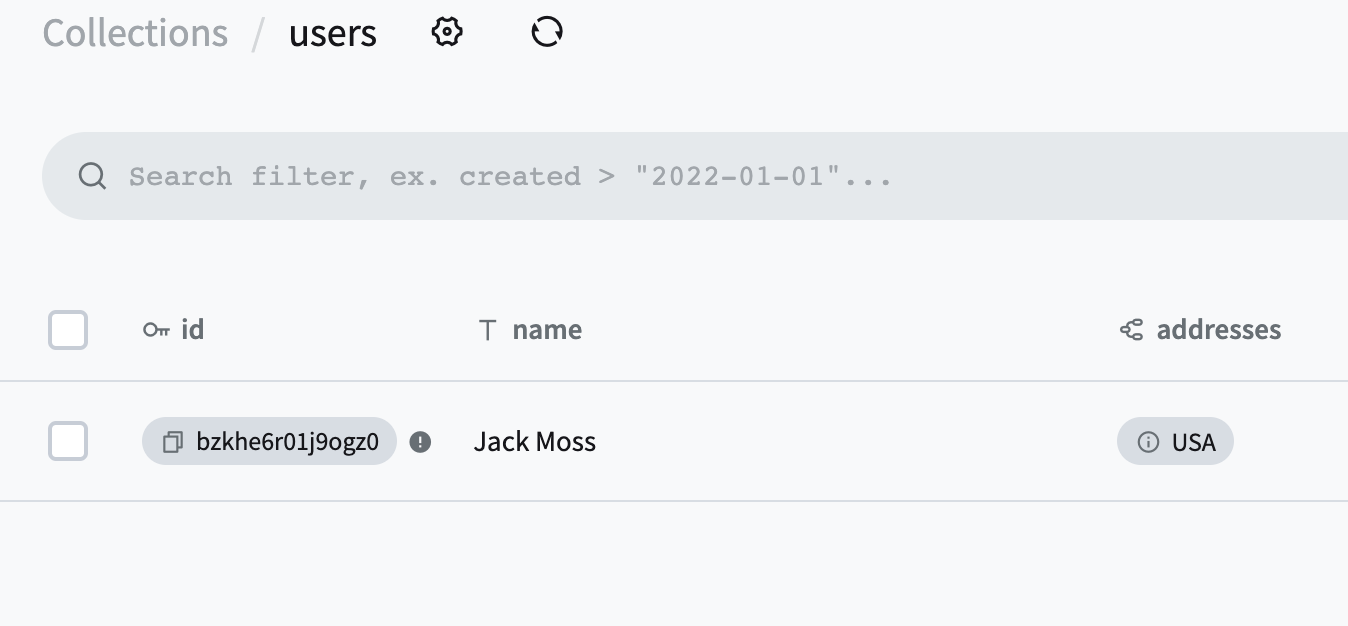Image resolution: width=1348 pixels, height=626 pixels.
Task: Copy the record id via copy icon
Action: point(171,441)
